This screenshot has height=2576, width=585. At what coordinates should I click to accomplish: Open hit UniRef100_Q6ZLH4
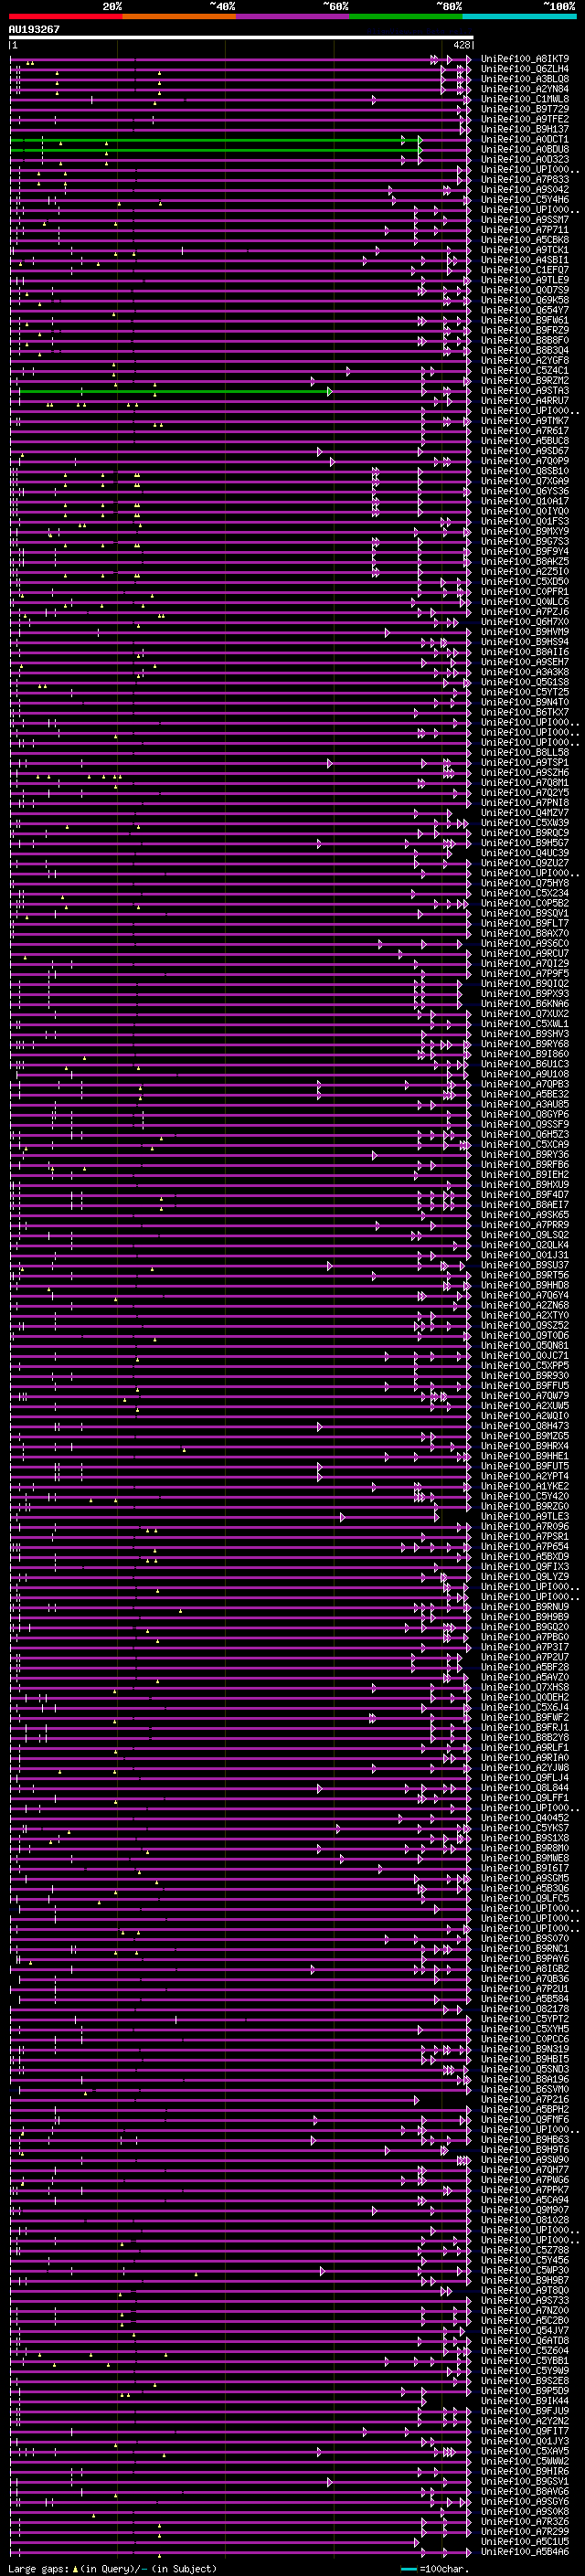pyautogui.click(x=525, y=69)
